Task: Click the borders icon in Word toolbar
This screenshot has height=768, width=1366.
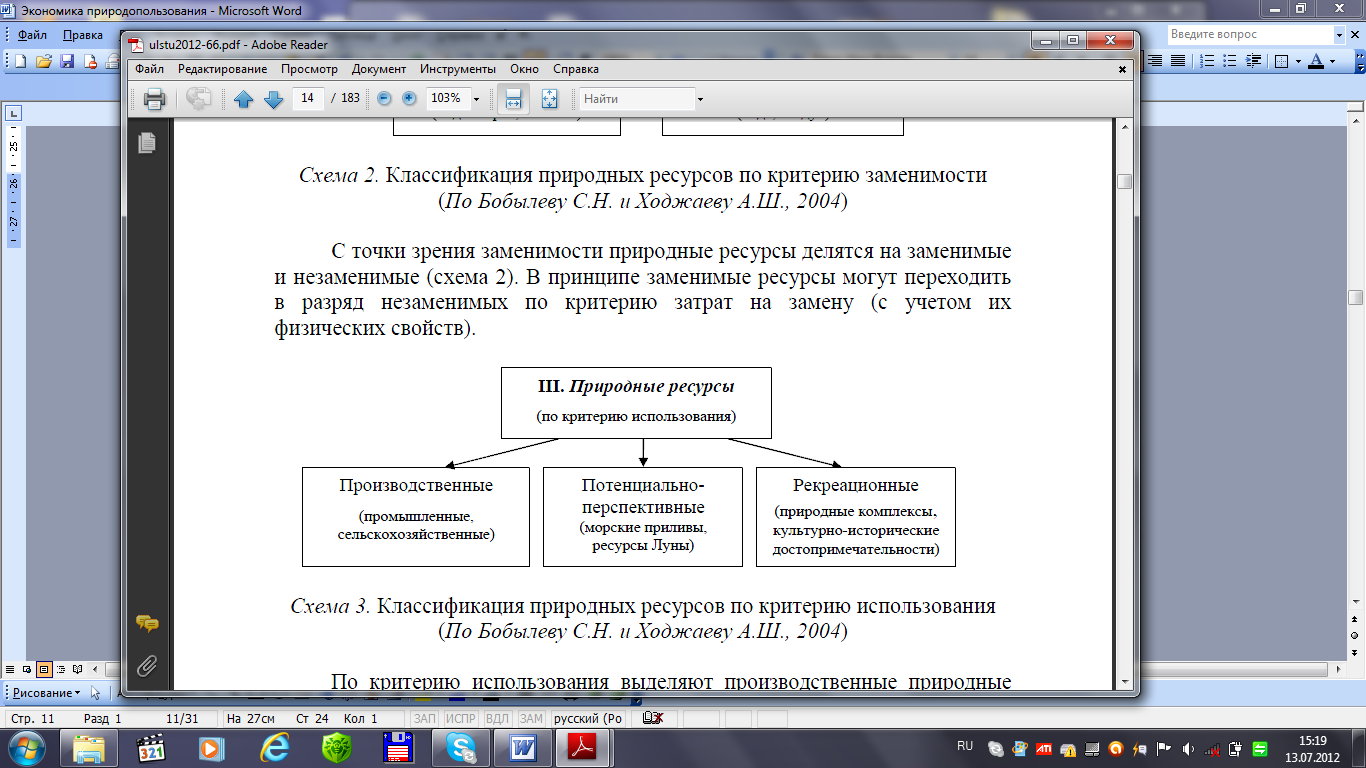Action: coord(1281,61)
